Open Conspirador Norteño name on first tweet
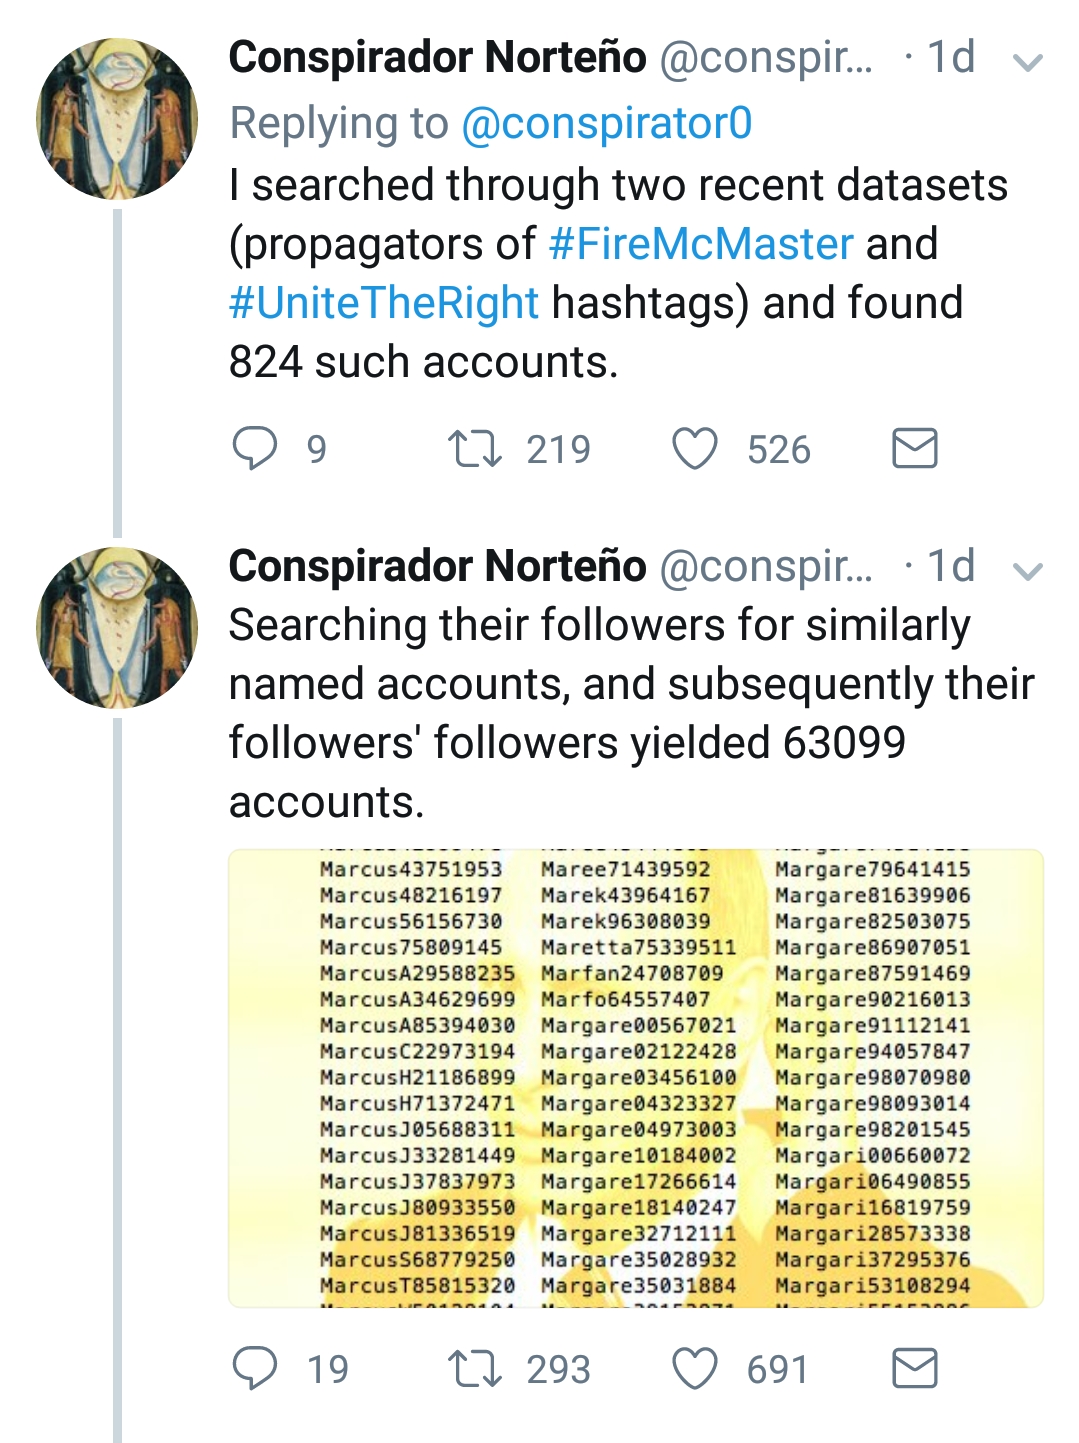The width and height of the screenshot is (1079, 1443). click(437, 58)
